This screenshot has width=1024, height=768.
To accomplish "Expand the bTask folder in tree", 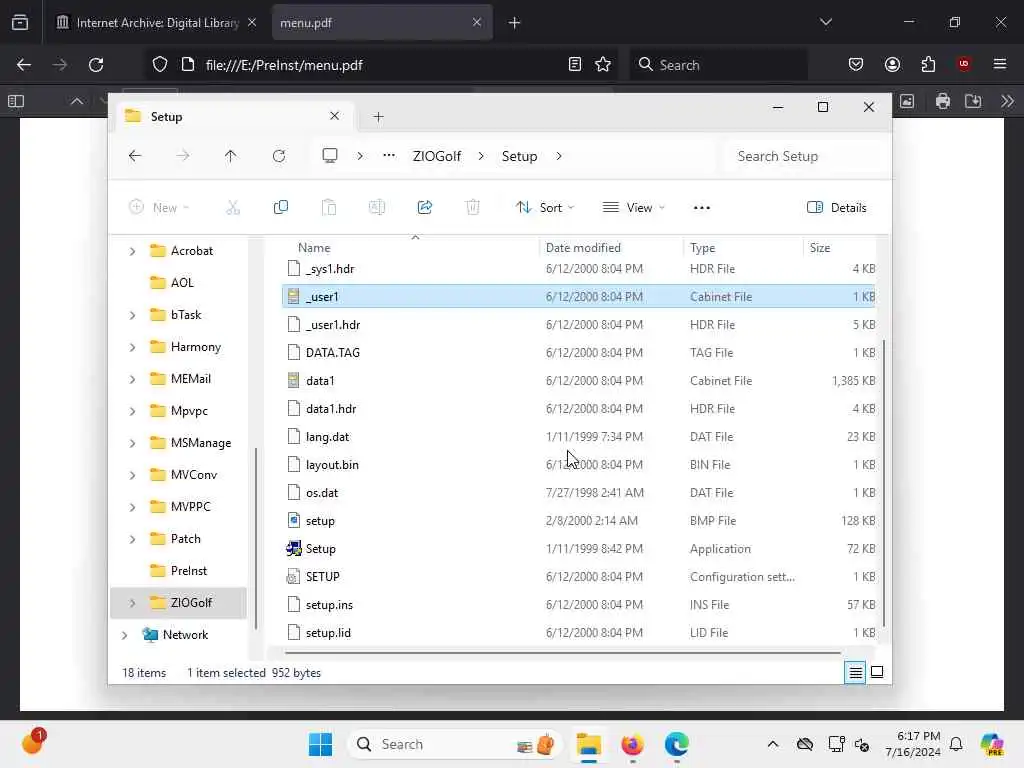I will coord(132,315).
